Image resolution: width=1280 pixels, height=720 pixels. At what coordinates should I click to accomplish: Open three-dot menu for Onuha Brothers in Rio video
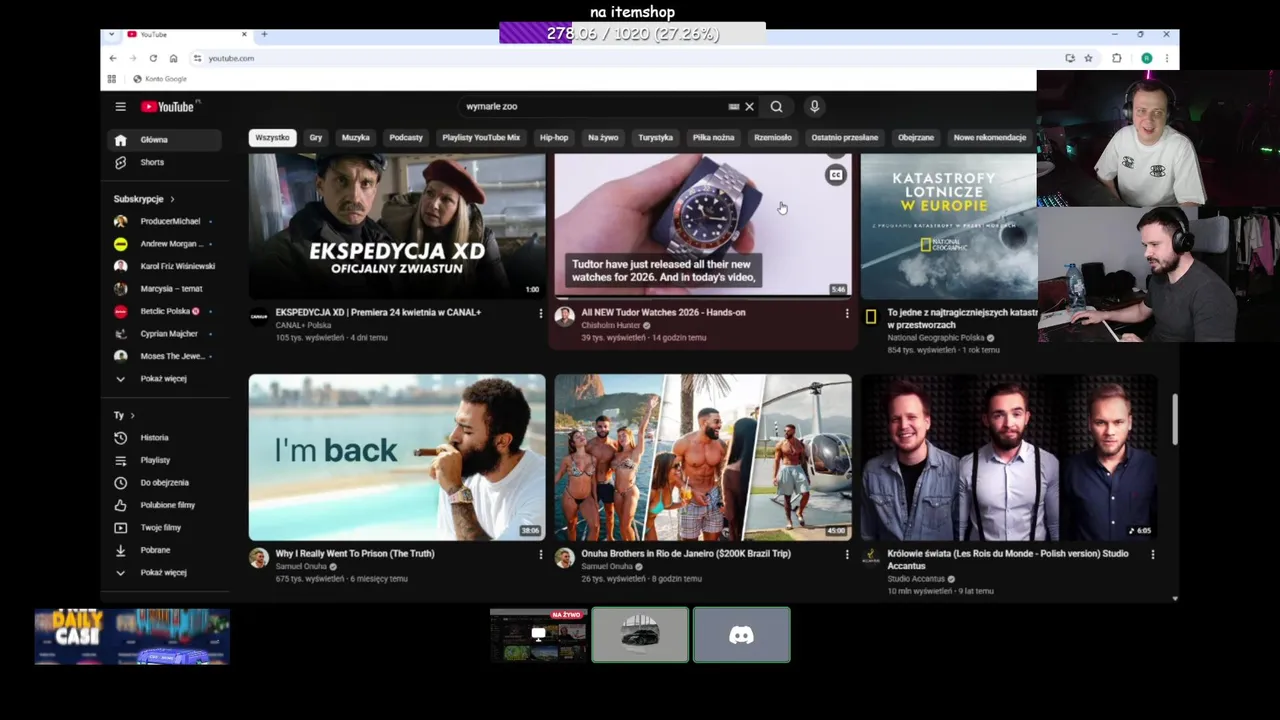pyautogui.click(x=847, y=554)
